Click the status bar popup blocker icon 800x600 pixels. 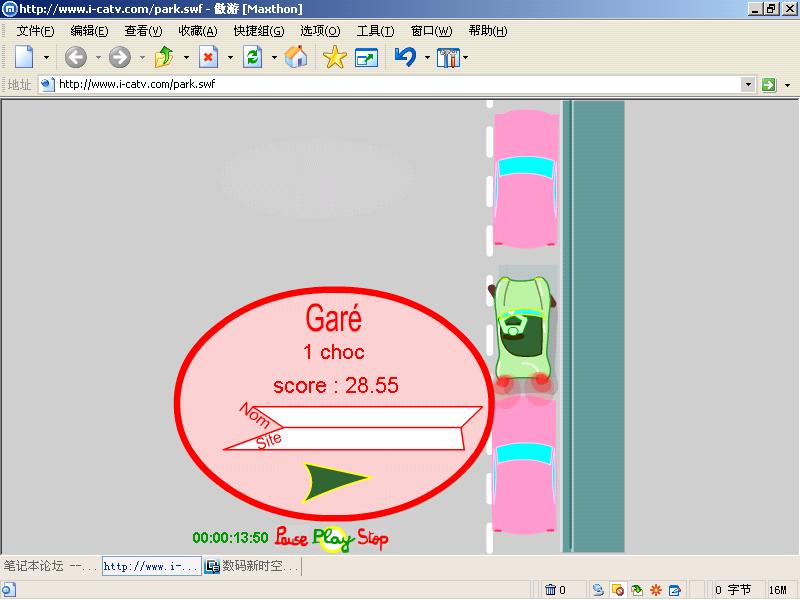[617, 590]
